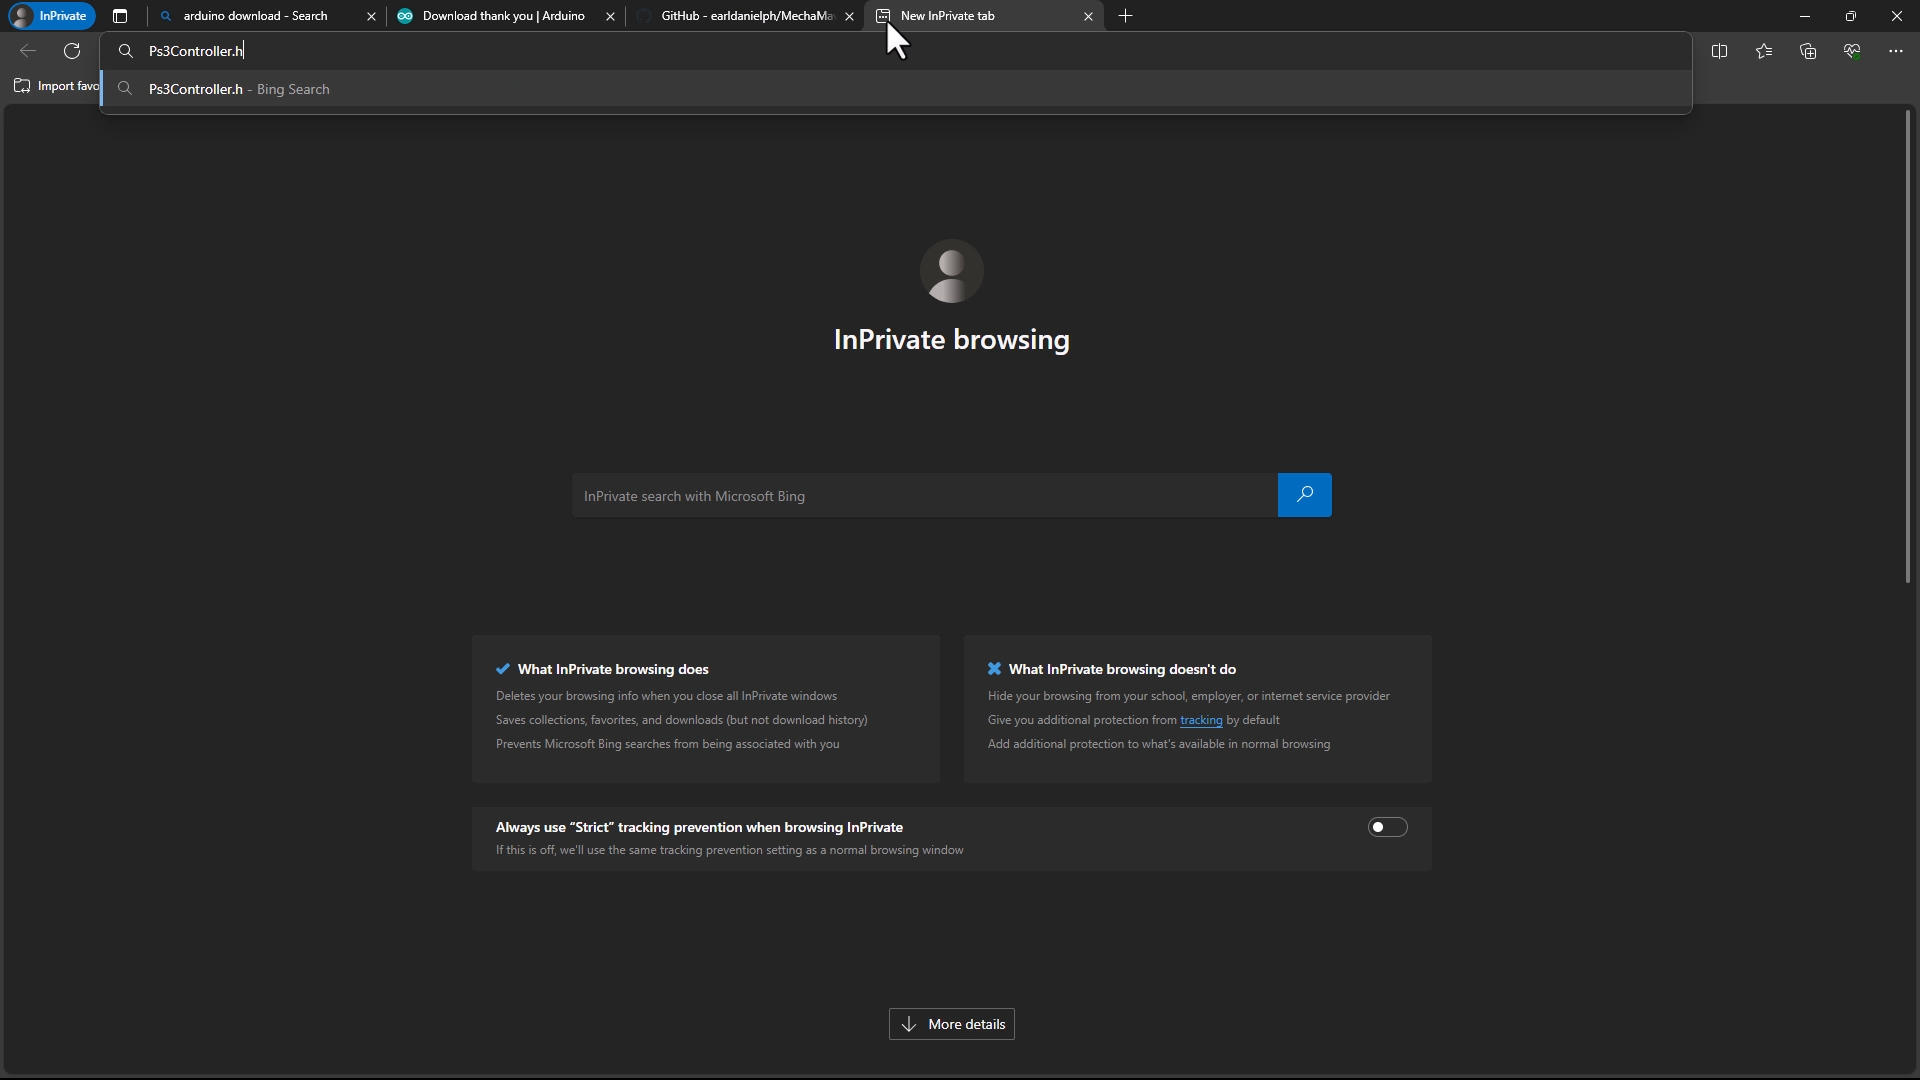Click the blue Bing search button

click(1304, 495)
